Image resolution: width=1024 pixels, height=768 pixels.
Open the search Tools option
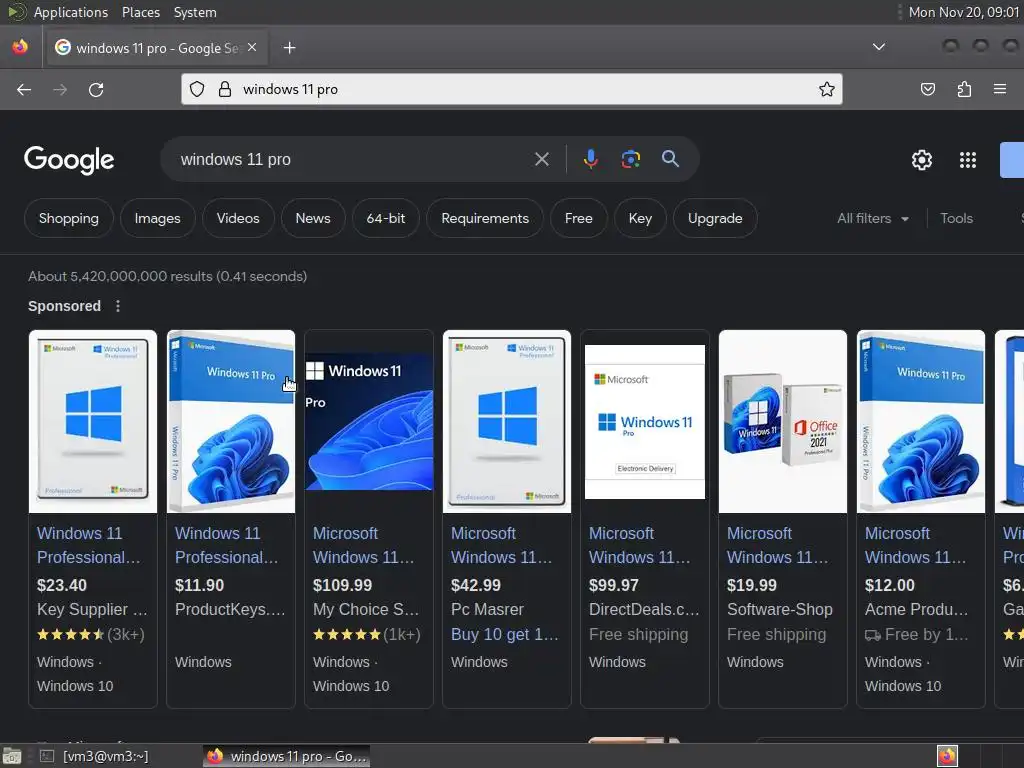click(x=956, y=219)
